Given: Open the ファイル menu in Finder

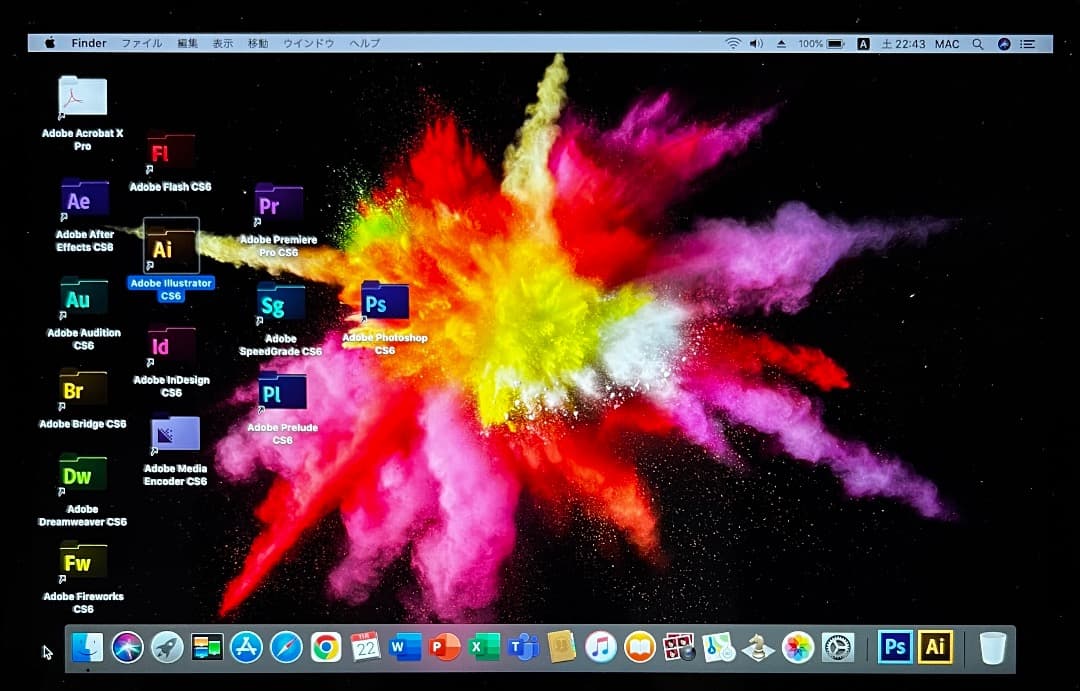Looking at the screenshot, I should click(141, 43).
